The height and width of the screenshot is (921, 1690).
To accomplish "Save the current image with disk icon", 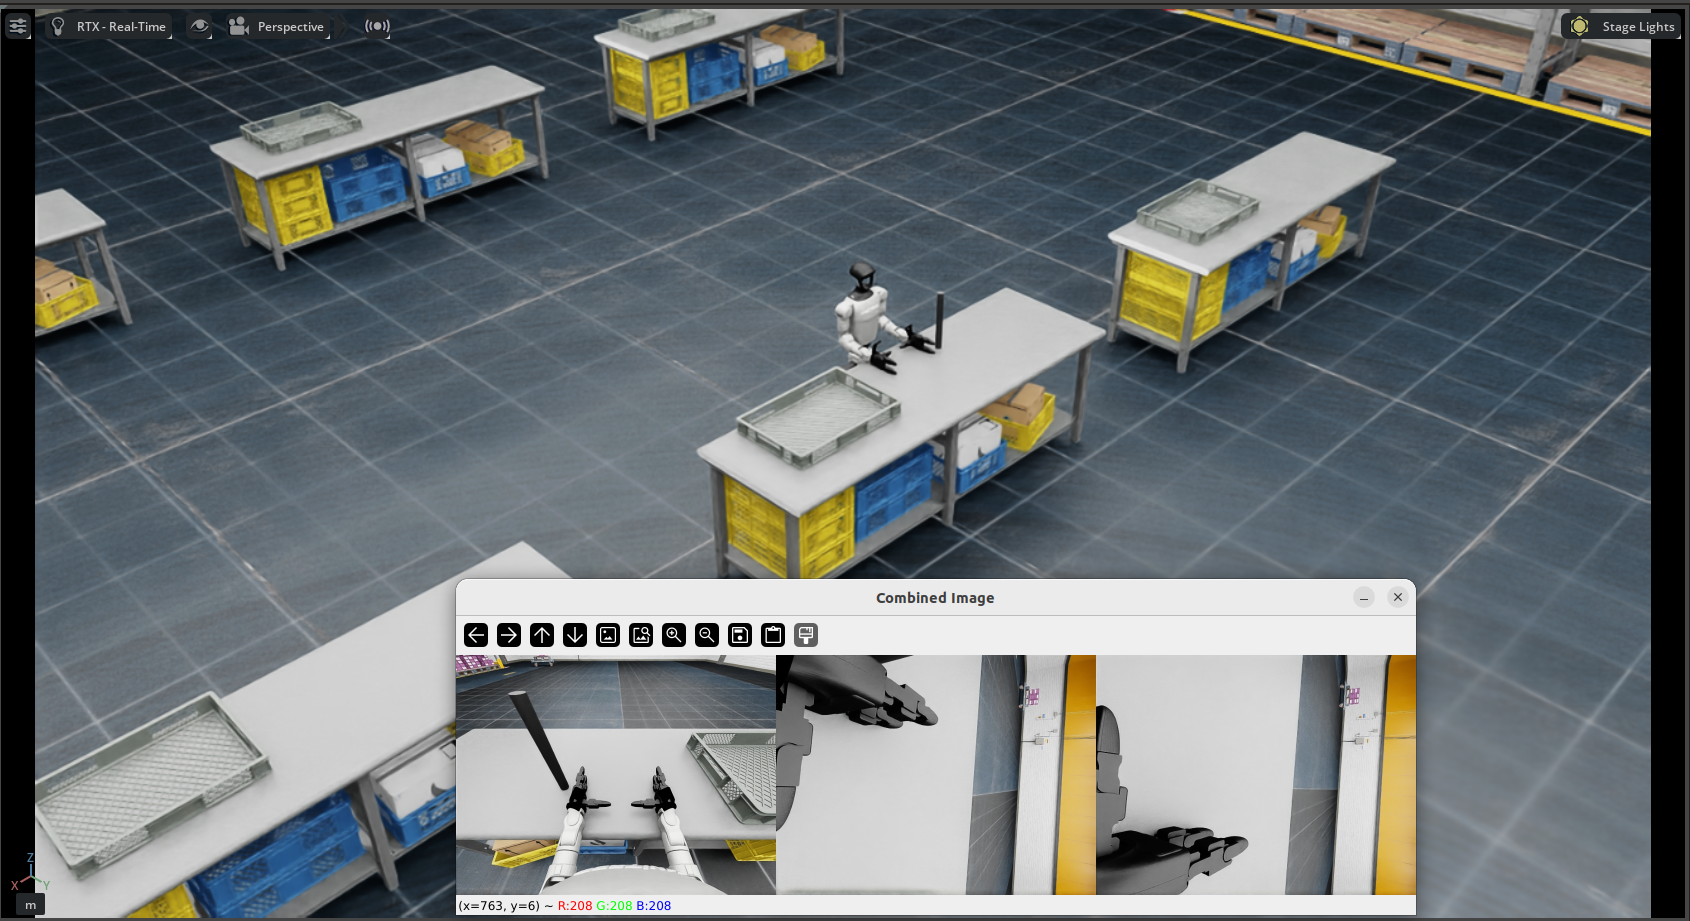I will 740,635.
